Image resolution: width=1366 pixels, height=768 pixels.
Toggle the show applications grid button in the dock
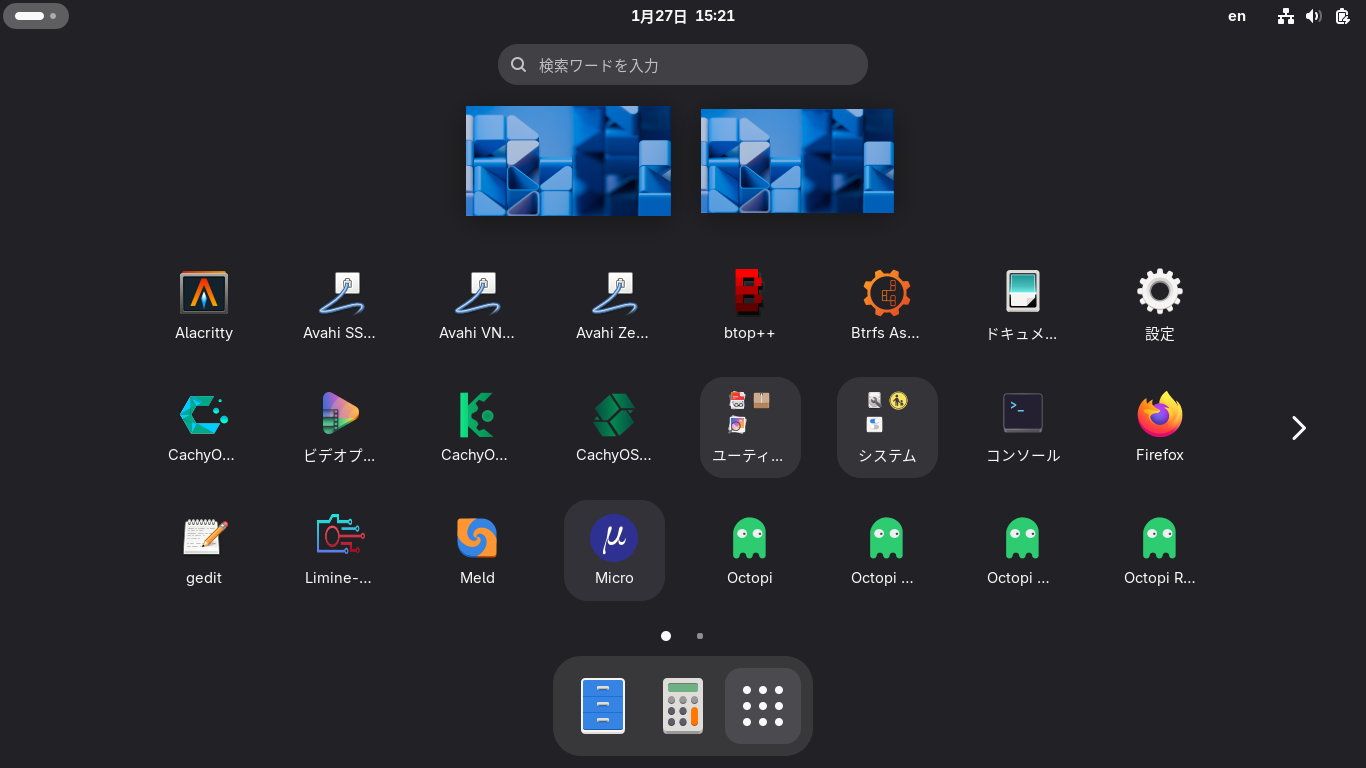point(763,706)
